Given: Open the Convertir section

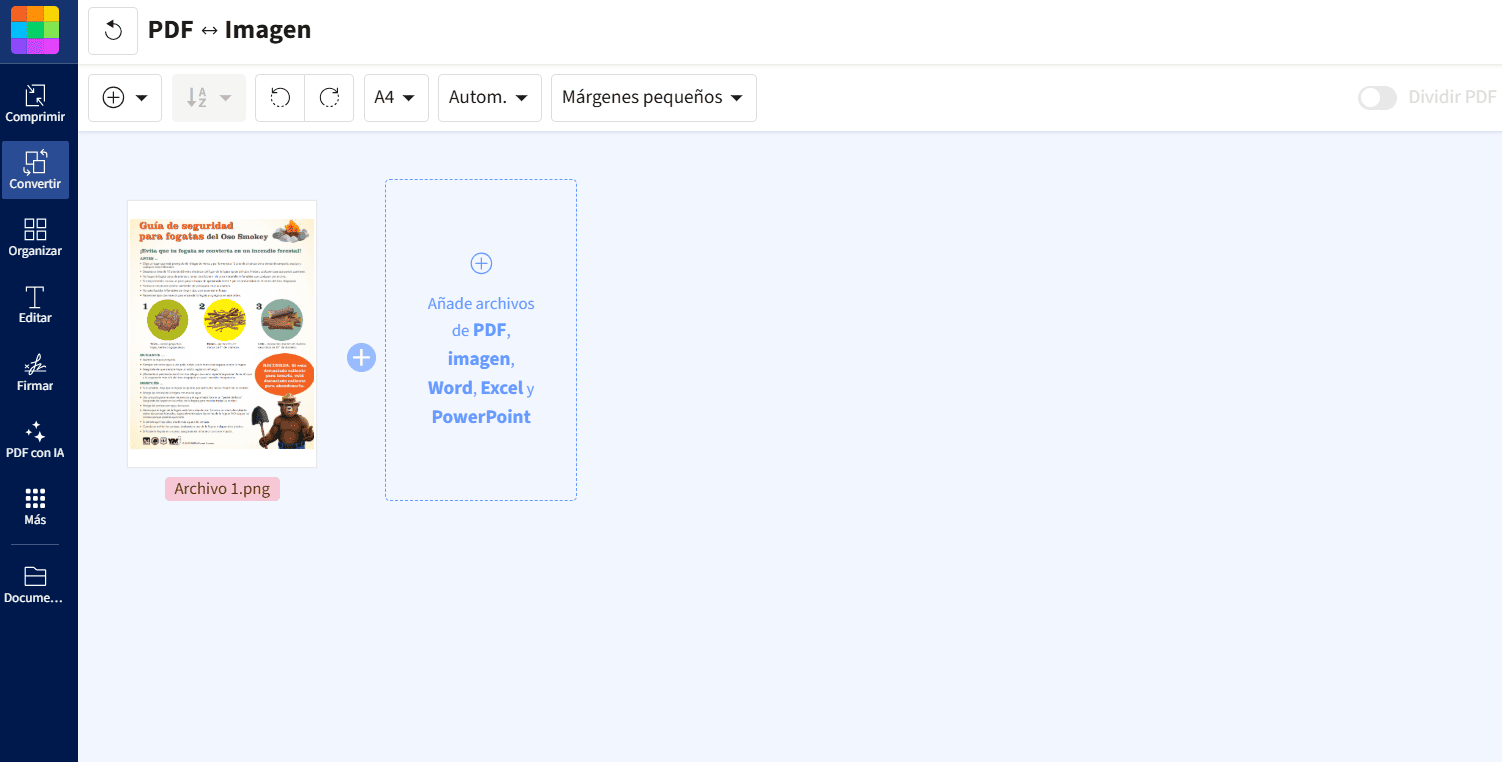Looking at the screenshot, I should 36,170.
